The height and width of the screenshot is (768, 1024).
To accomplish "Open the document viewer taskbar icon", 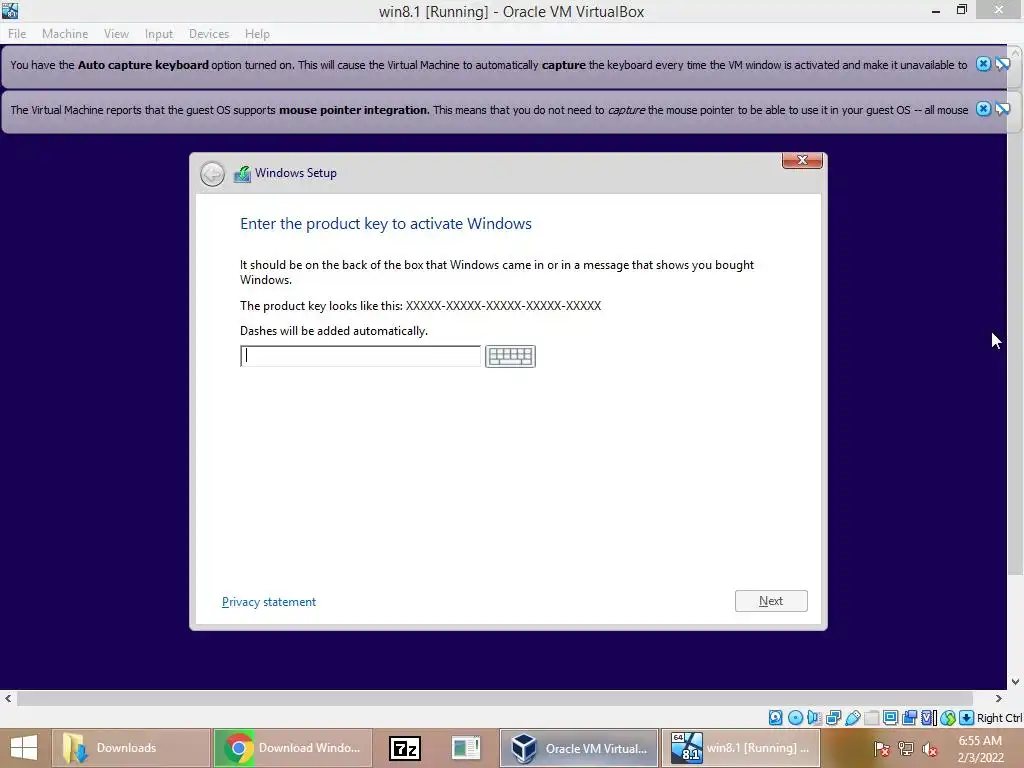I will pyautogui.click(x=466, y=748).
